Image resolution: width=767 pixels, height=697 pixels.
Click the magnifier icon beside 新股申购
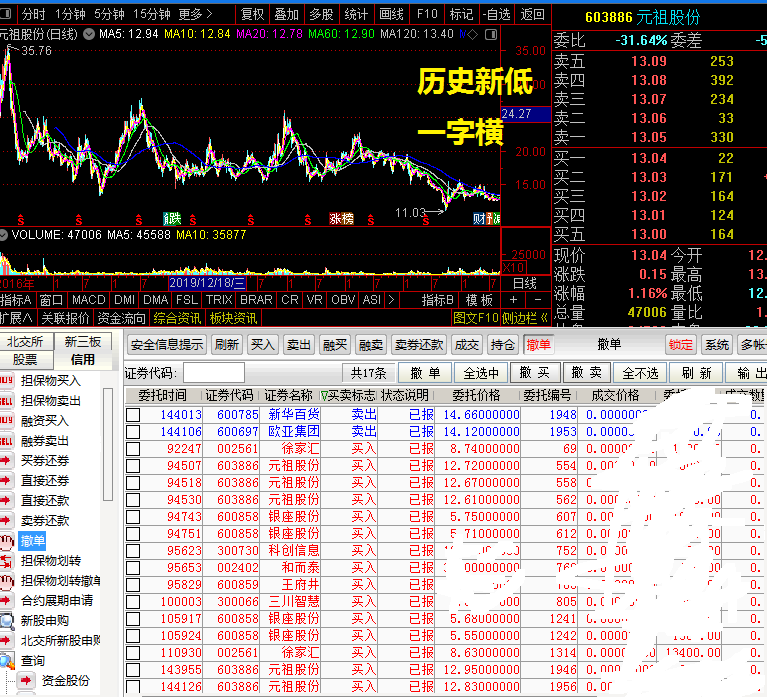7,621
